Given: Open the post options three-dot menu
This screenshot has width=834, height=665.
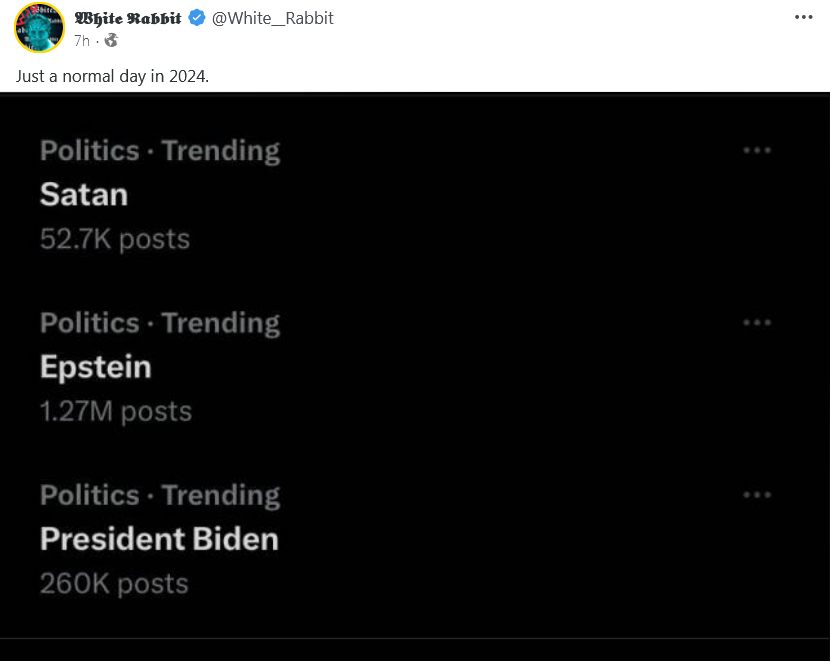Looking at the screenshot, I should (804, 17).
